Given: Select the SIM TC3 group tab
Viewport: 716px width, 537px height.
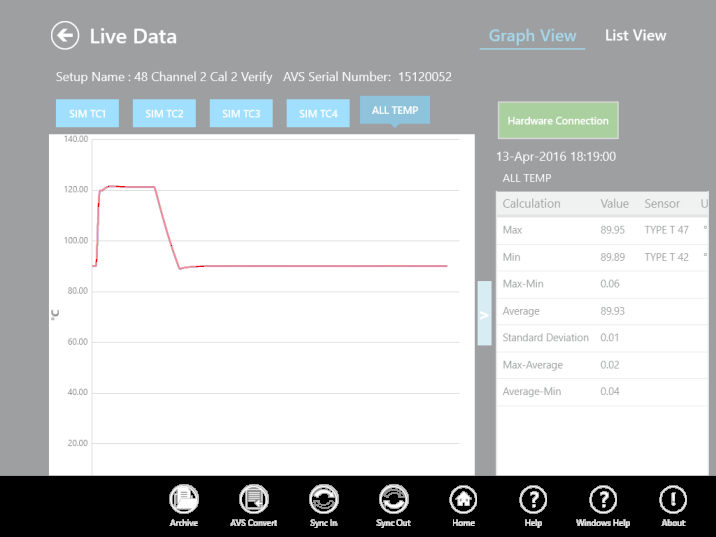Looking at the screenshot, I should [x=241, y=113].
